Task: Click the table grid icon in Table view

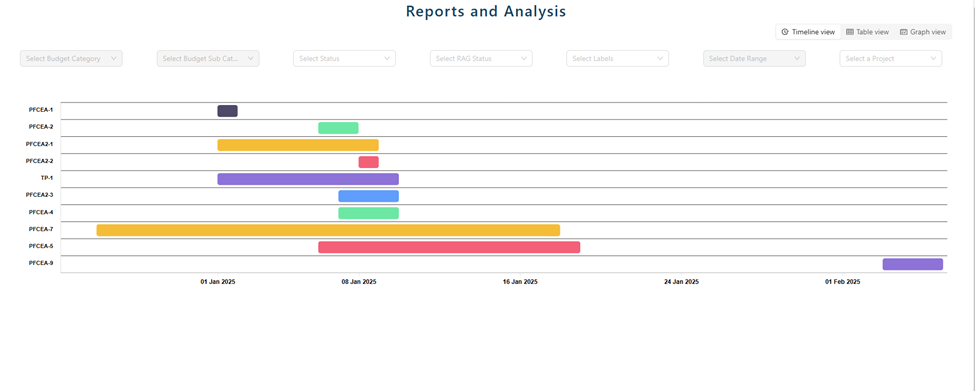Action: point(850,32)
